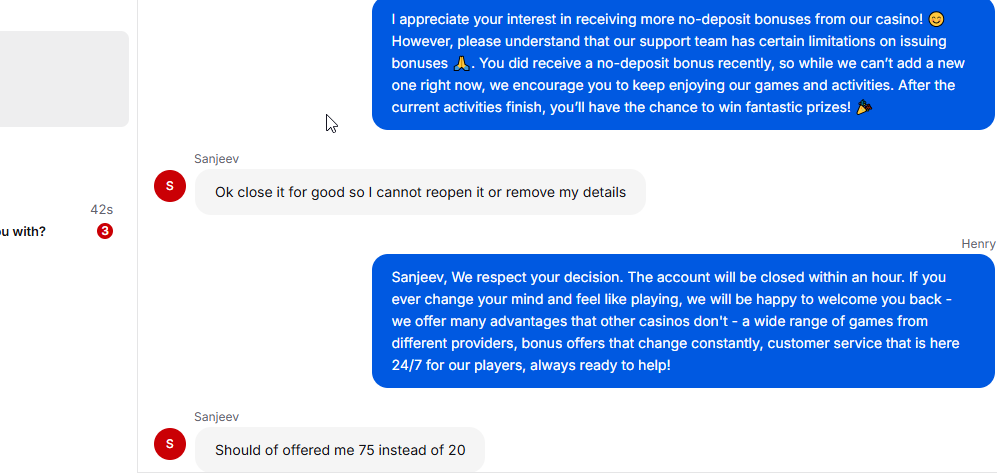The width and height of the screenshot is (997, 473).
Task: Click "Sanjeev" name above "Ok close it" message
Action: [216, 159]
